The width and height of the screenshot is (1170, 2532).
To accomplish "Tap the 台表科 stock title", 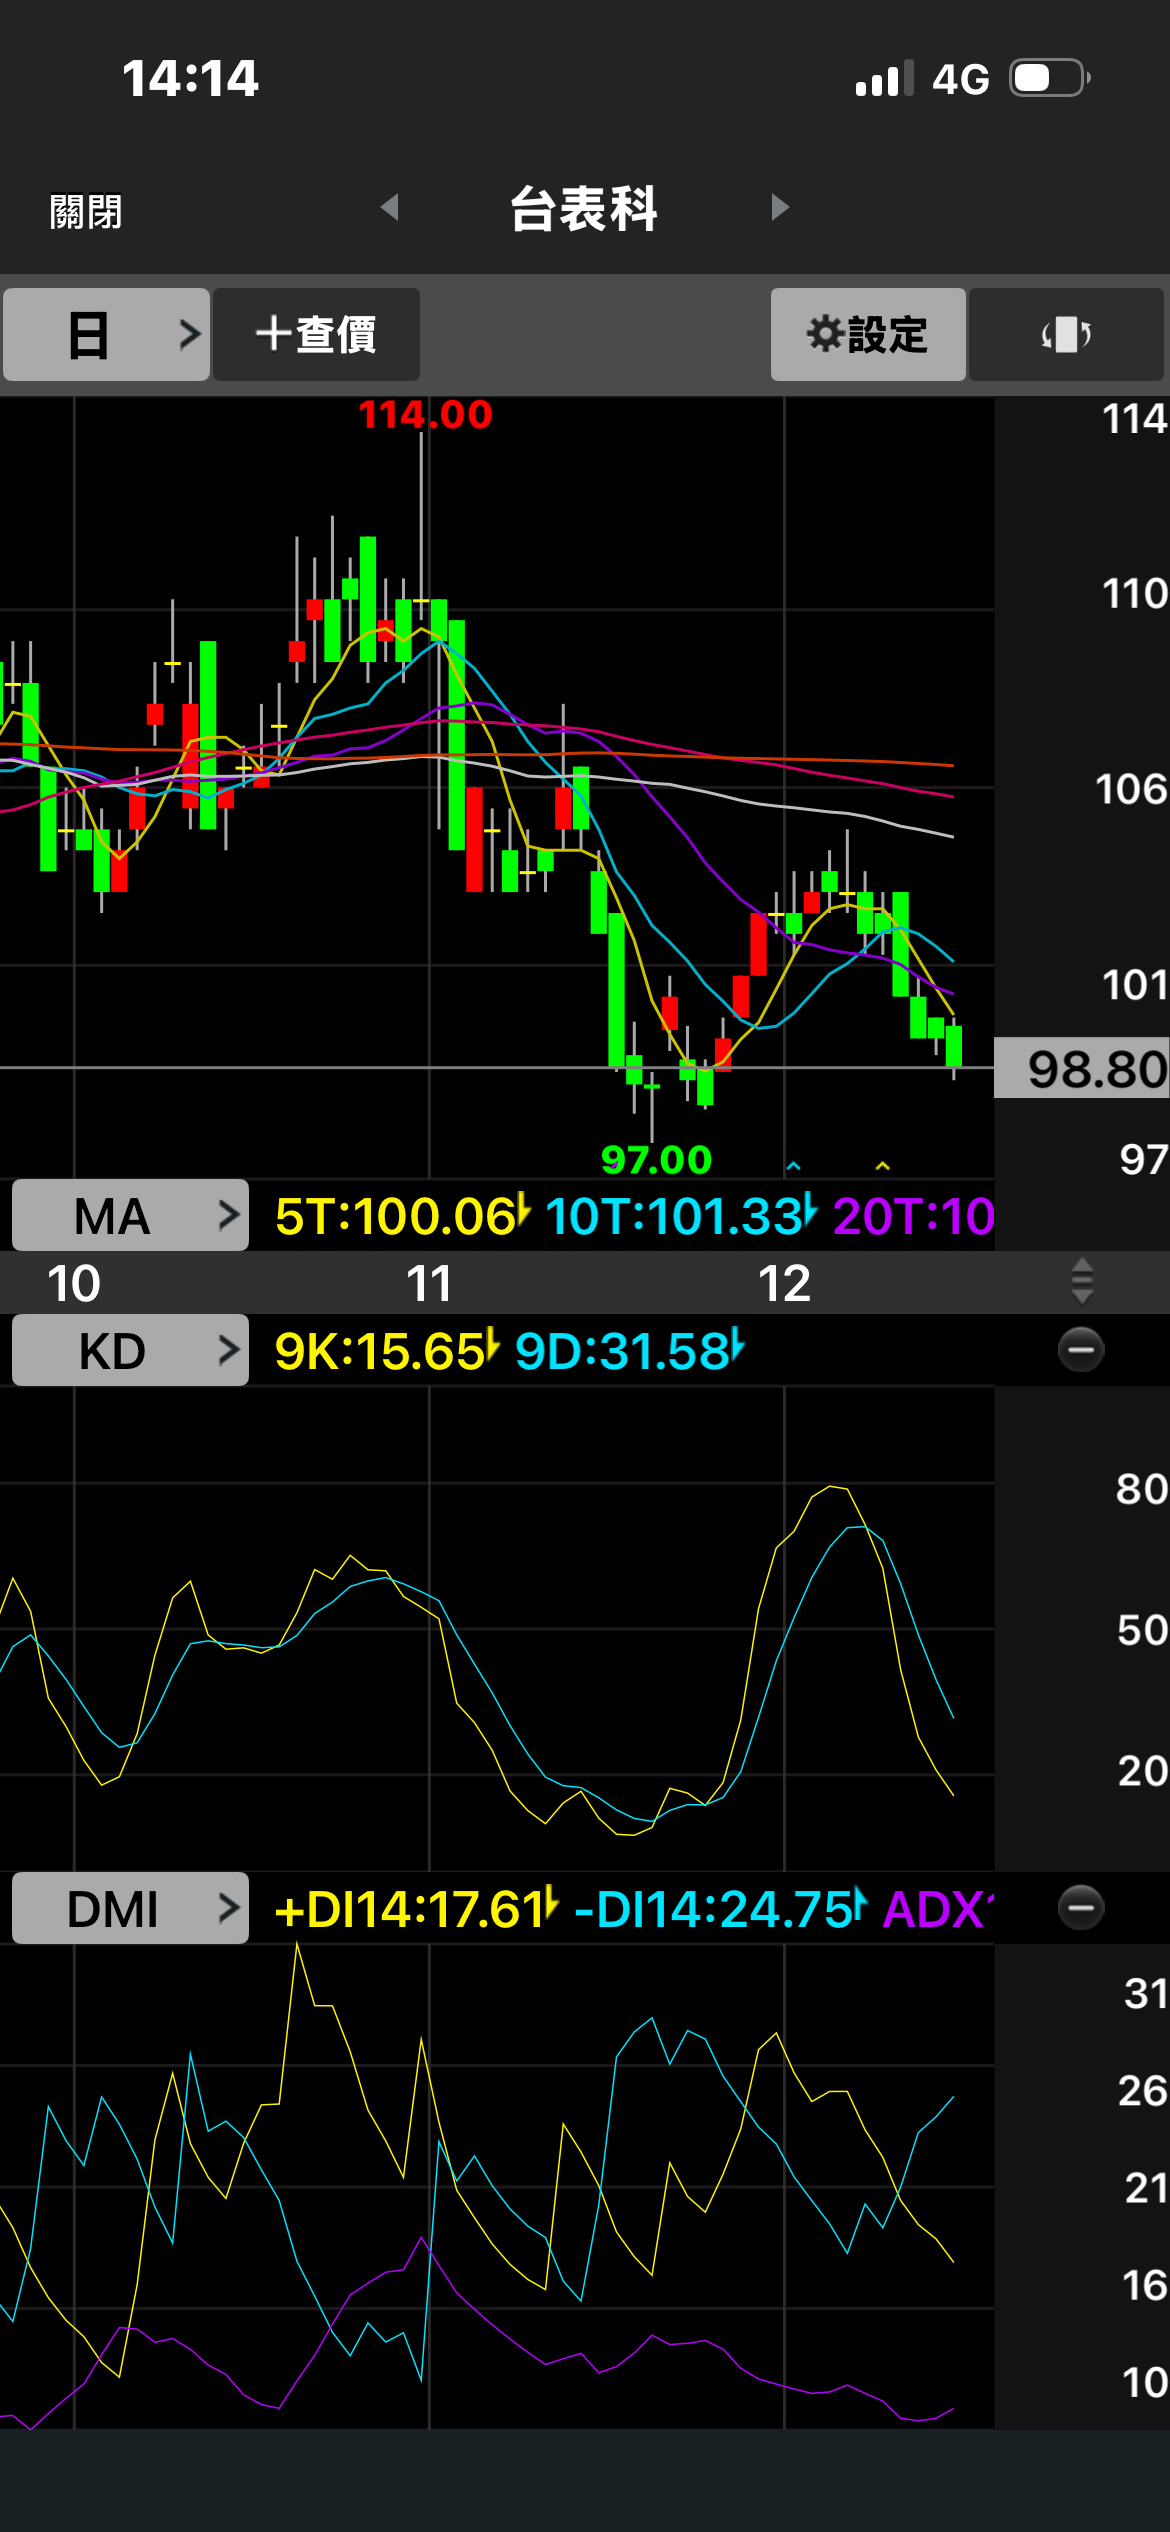I will (x=584, y=209).
